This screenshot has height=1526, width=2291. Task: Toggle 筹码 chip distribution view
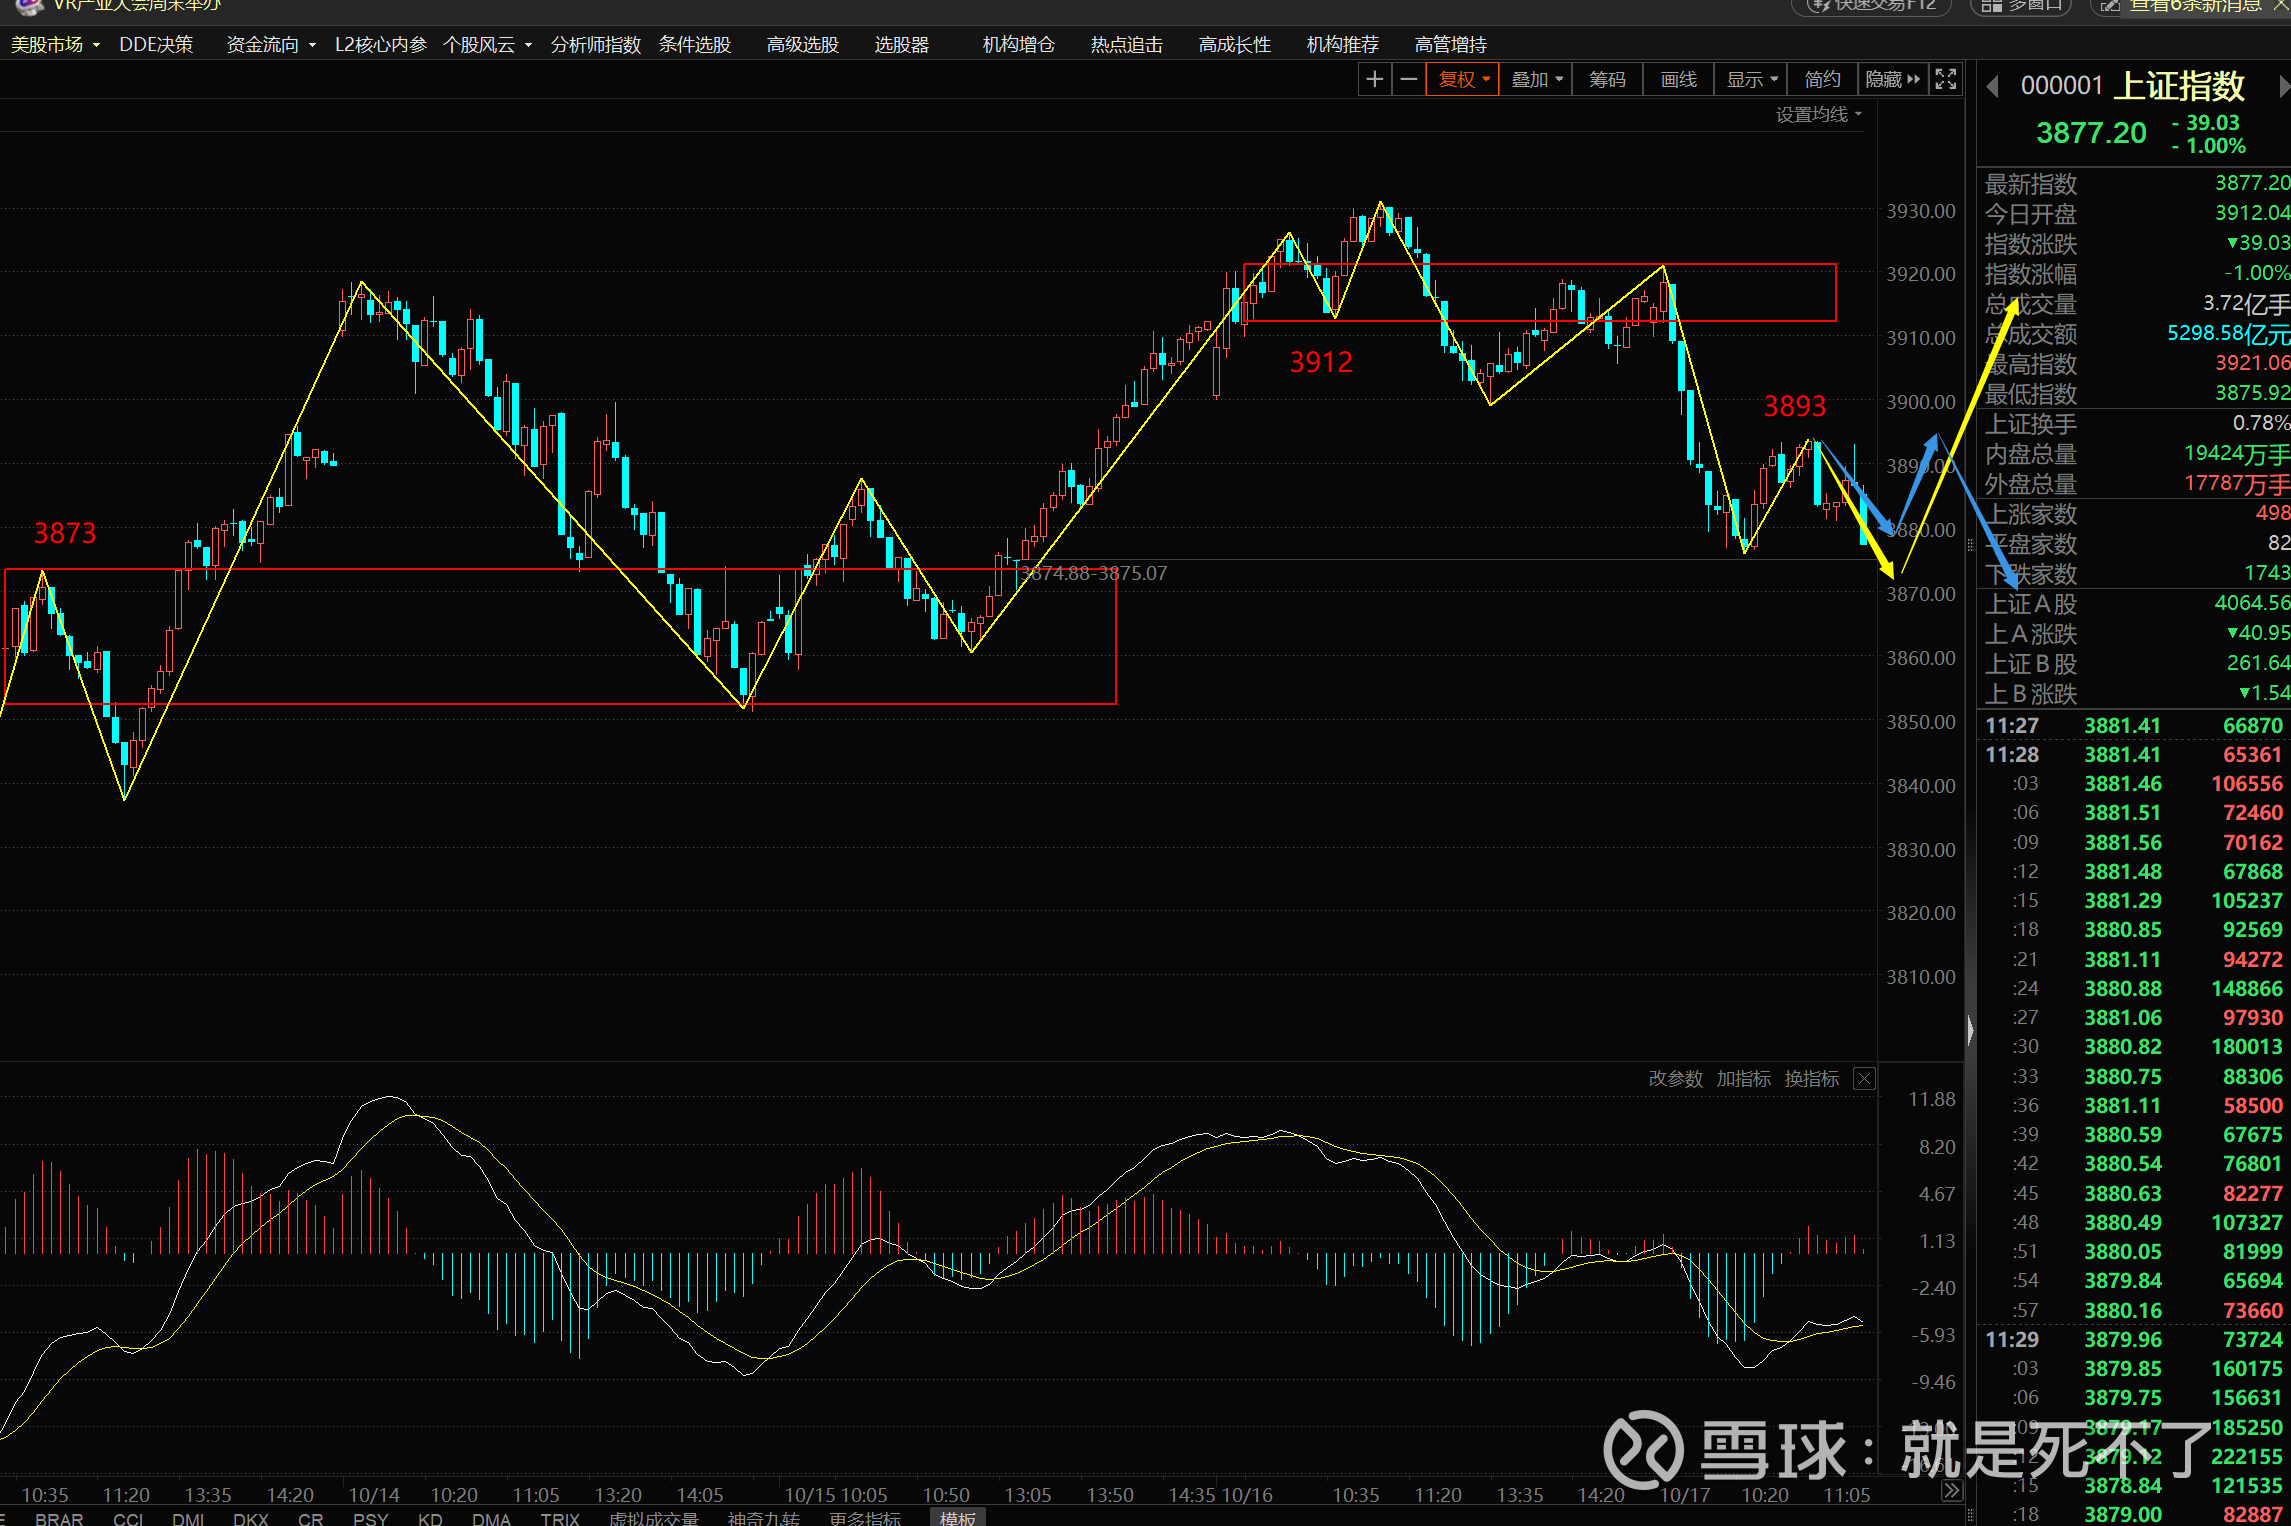1607,79
